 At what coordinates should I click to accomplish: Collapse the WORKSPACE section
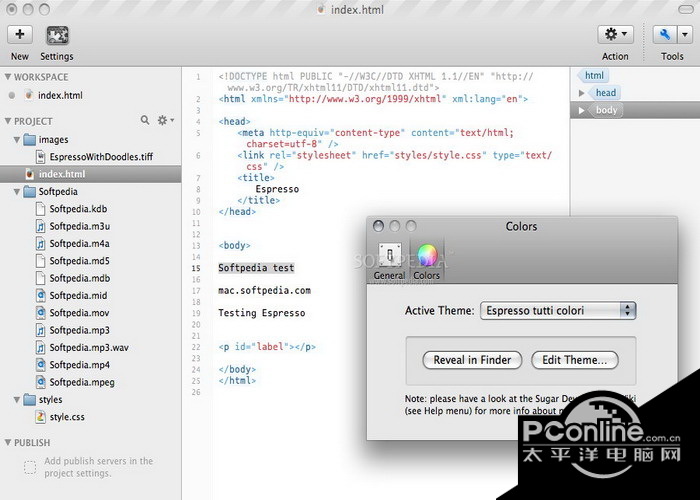(x=8, y=77)
